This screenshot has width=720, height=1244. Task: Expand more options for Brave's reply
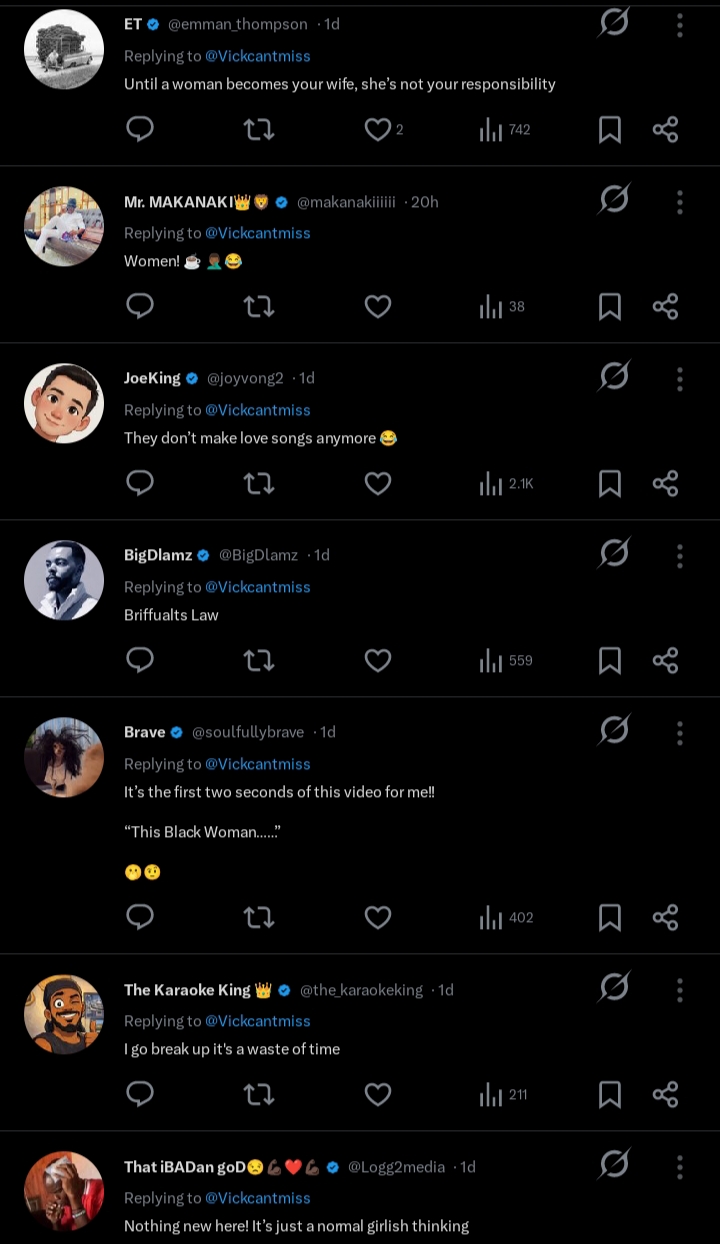pos(680,732)
